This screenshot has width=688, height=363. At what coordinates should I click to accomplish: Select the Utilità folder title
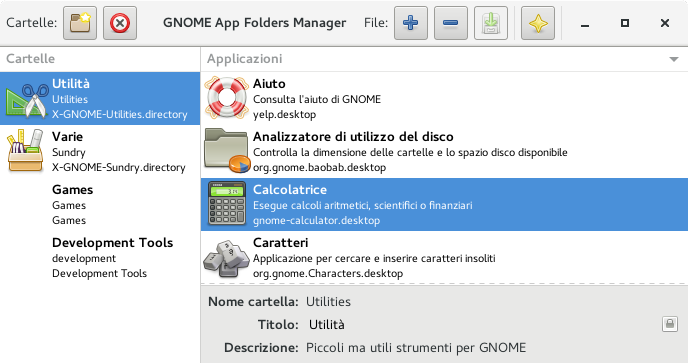pyautogui.click(x=71, y=83)
